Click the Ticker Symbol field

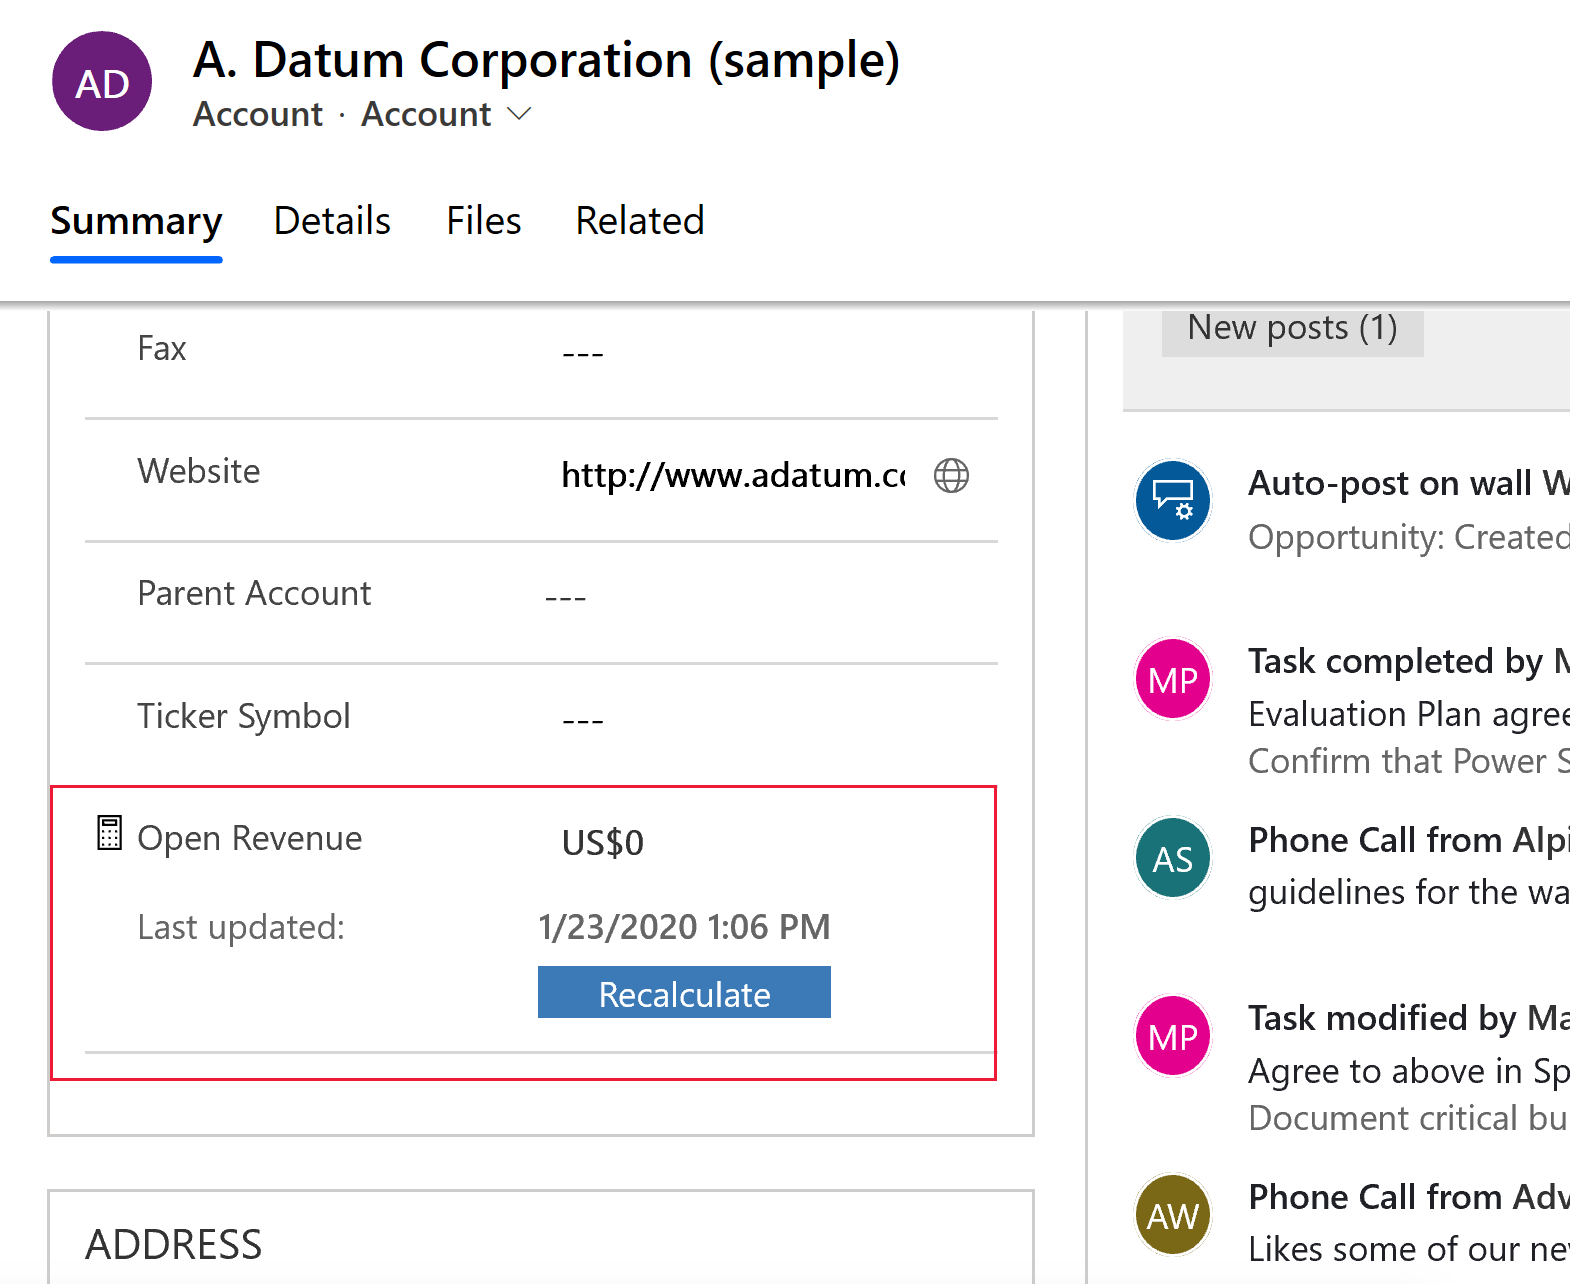click(583, 721)
